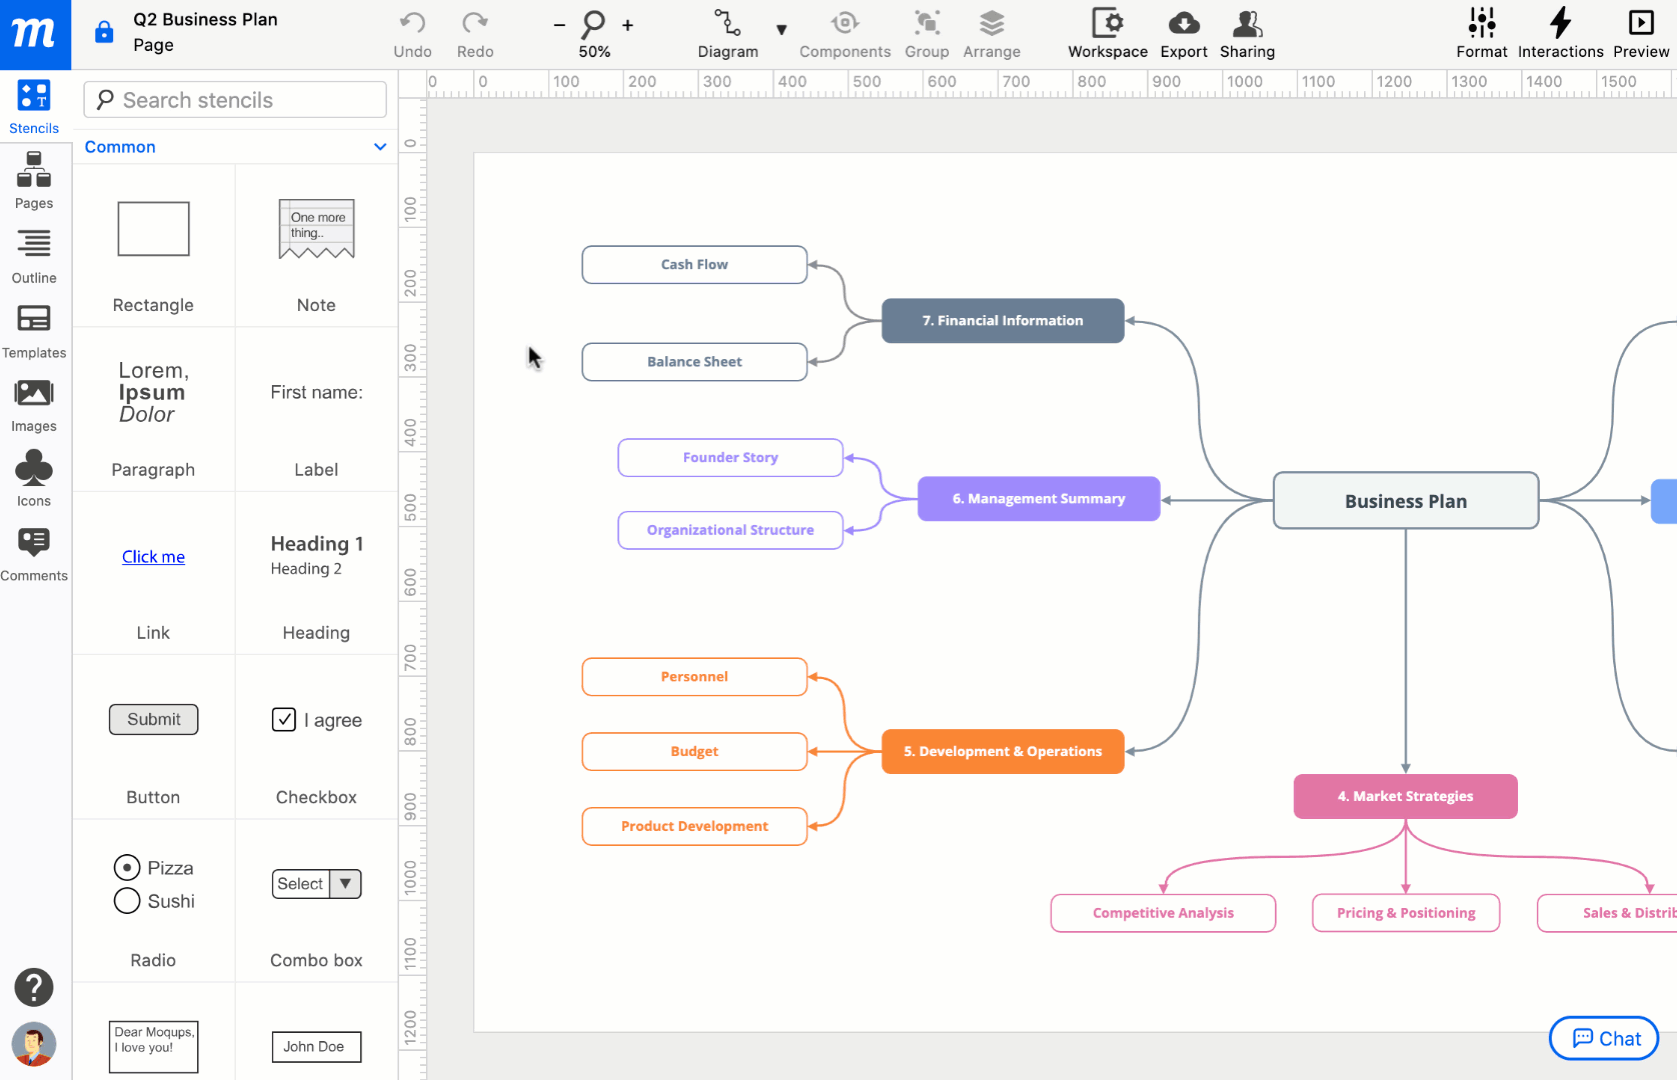Click the Select combo box stencil
1677x1080 pixels.
[x=316, y=884]
